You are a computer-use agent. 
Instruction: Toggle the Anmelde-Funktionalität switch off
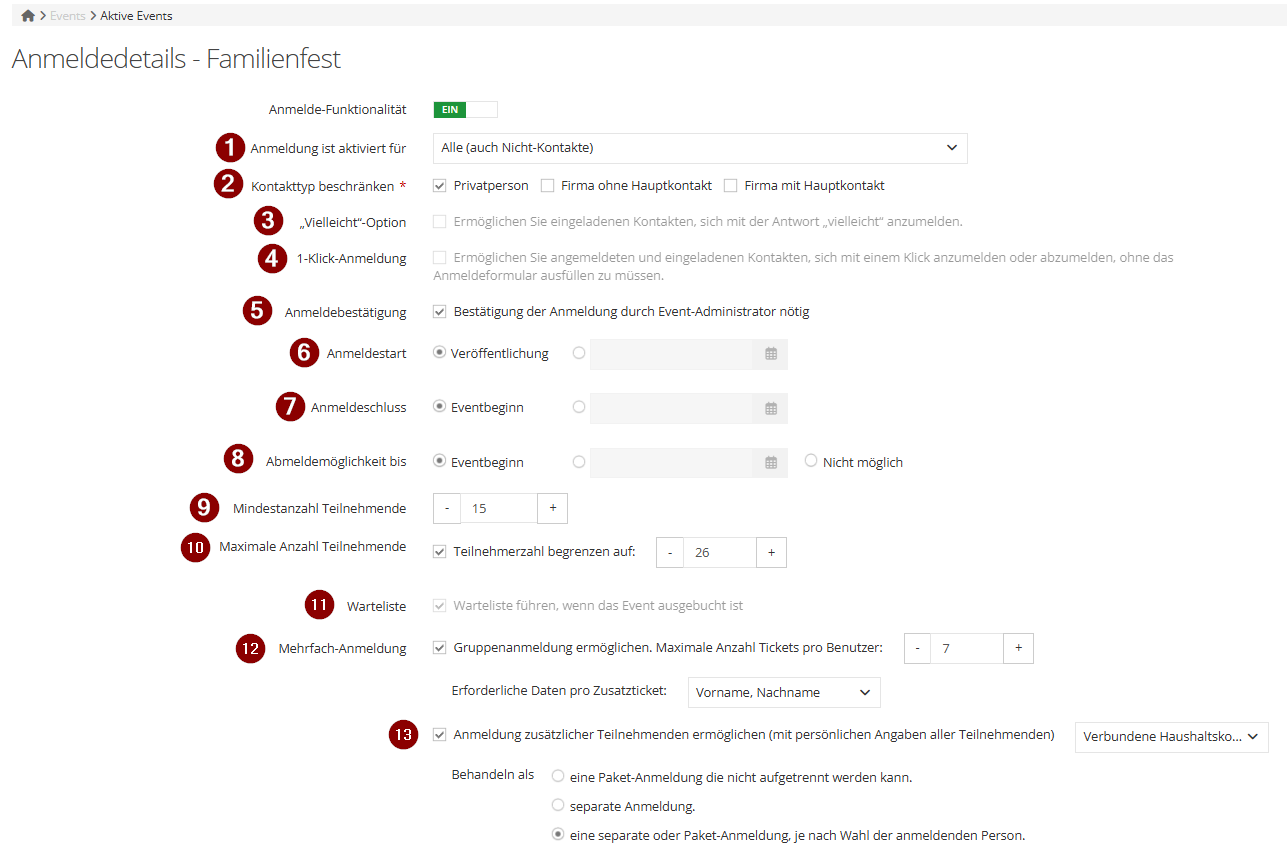465,110
